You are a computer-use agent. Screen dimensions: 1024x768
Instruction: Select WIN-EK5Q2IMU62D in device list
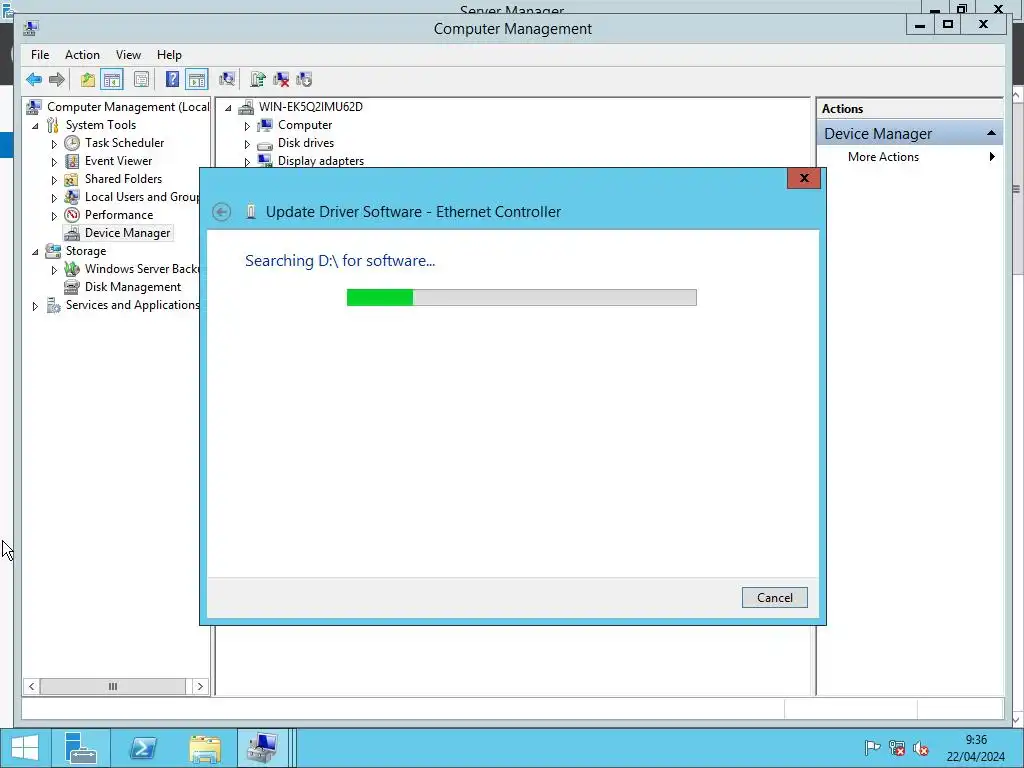click(310, 106)
